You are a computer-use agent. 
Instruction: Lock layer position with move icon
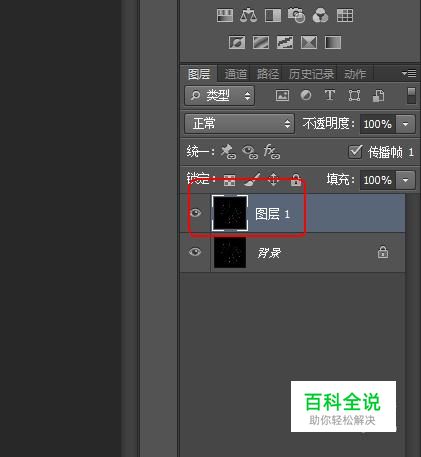click(273, 180)
